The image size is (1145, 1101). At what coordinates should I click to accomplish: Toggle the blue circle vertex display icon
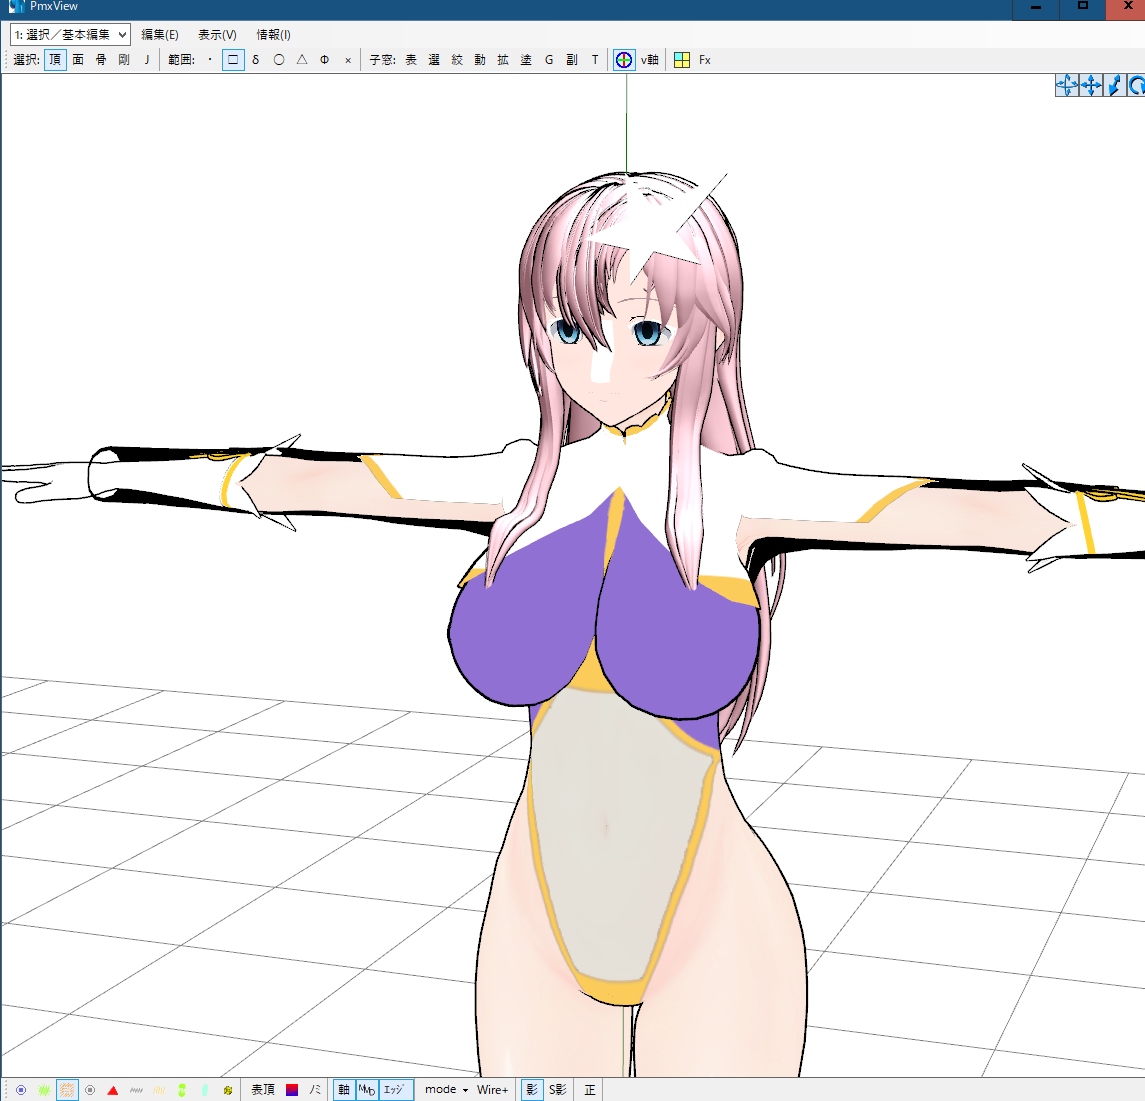click(x=21, y=1090)
